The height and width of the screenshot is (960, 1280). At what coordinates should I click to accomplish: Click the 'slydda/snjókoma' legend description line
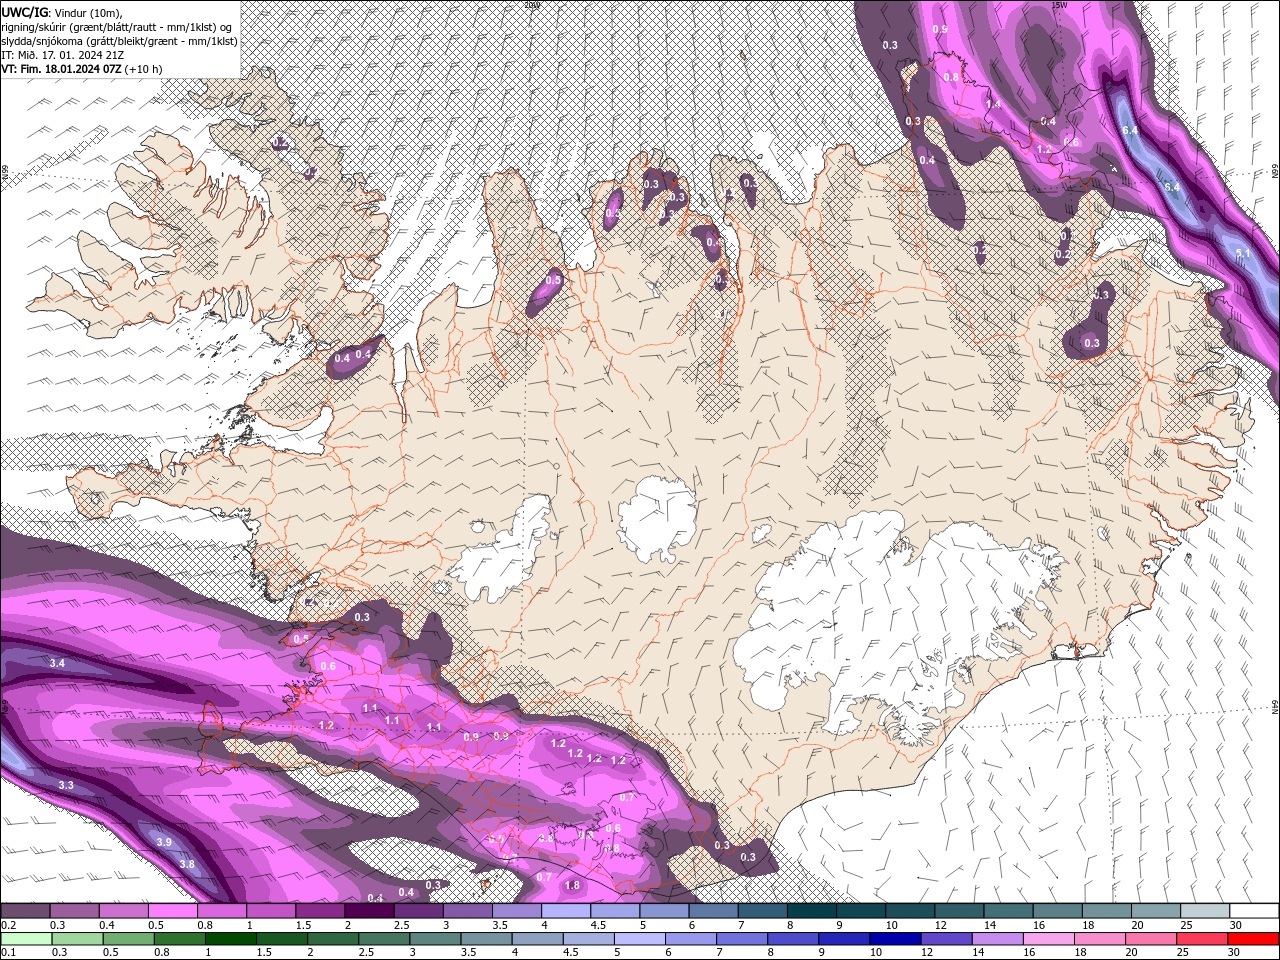click(119, 41)
